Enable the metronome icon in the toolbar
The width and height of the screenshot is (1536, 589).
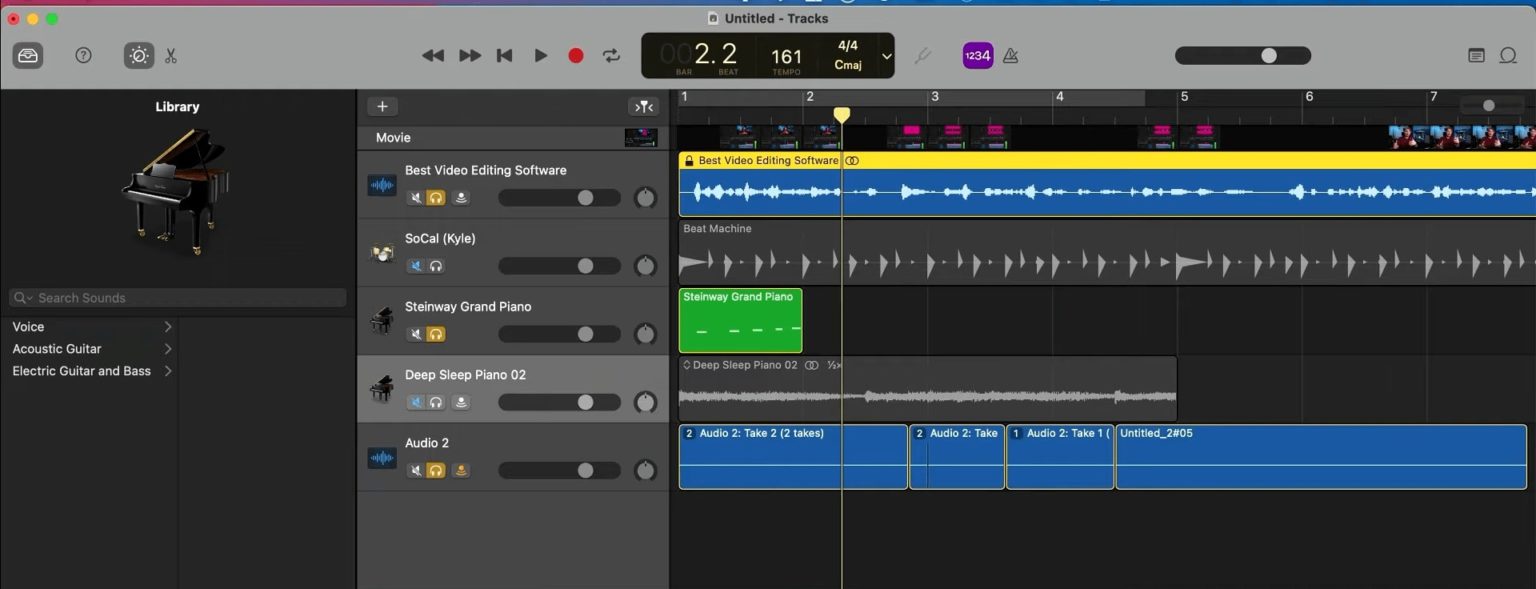tap(1010, 55)
